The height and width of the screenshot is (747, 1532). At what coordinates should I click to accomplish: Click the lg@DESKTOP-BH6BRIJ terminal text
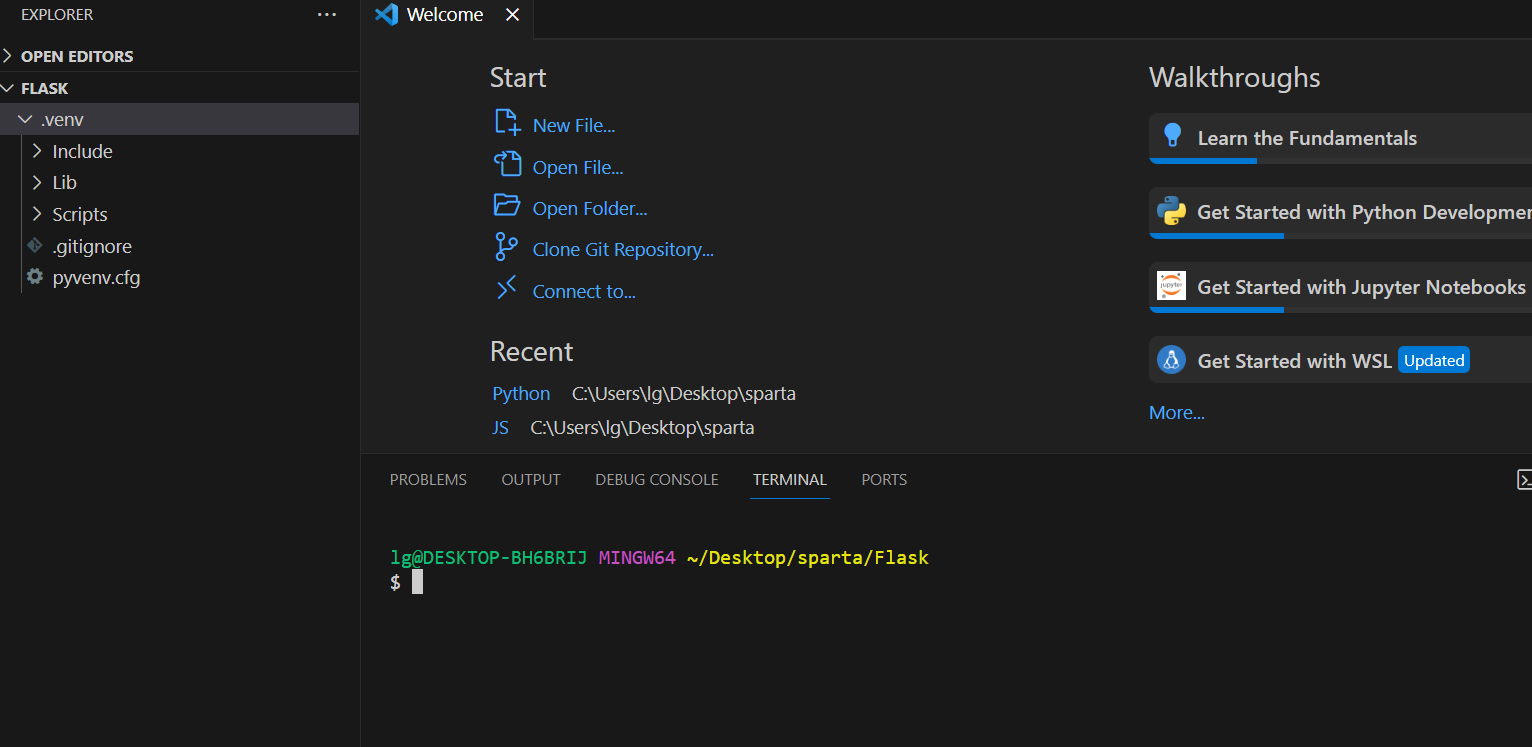(488, 558)
